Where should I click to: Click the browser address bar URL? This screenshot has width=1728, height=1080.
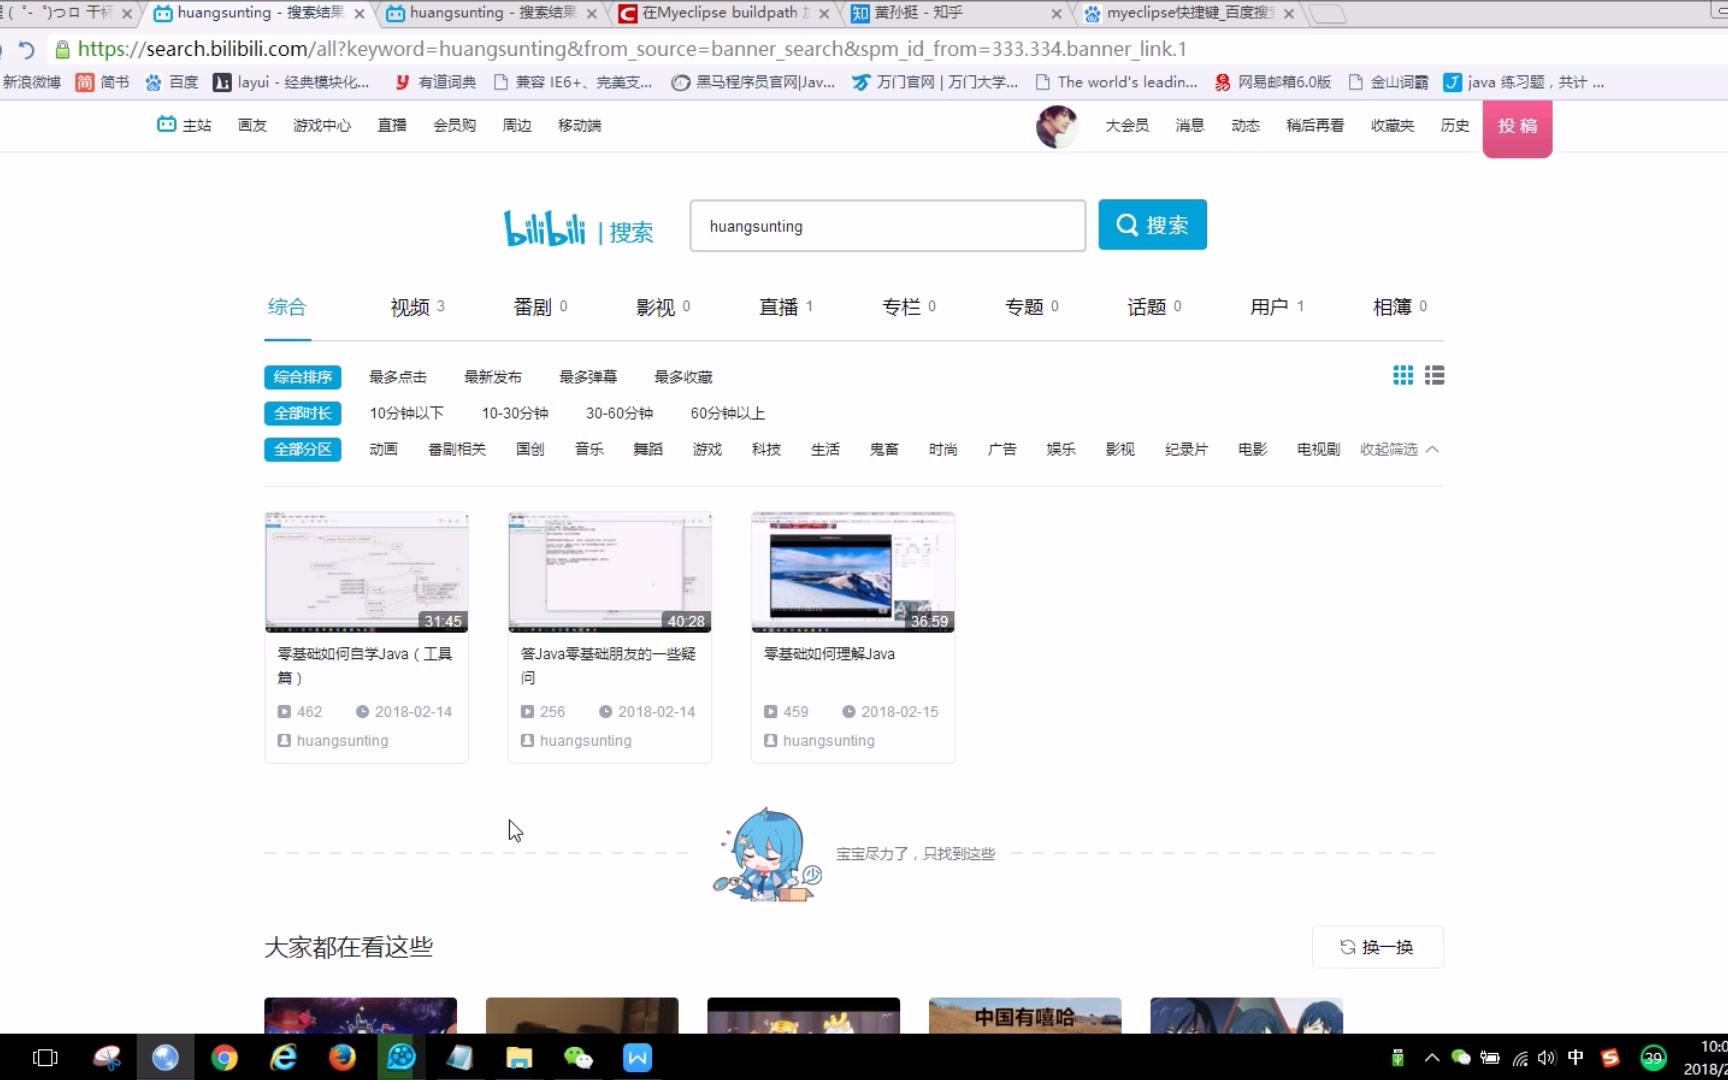point(632,49)
